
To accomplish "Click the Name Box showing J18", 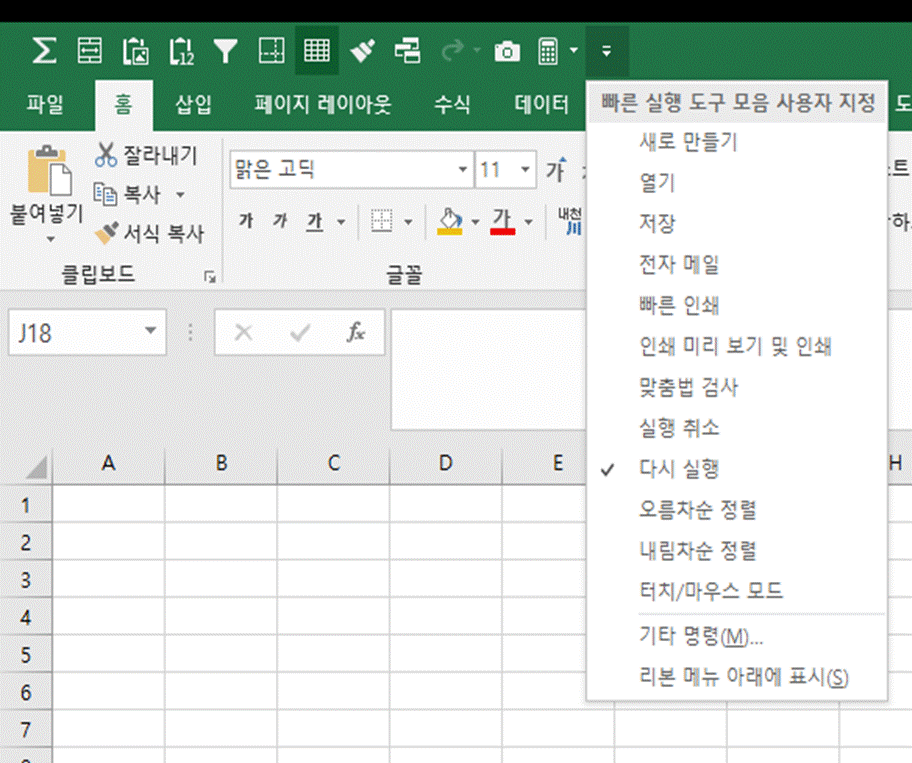I will pyautogui.click(x=70, y=333).
